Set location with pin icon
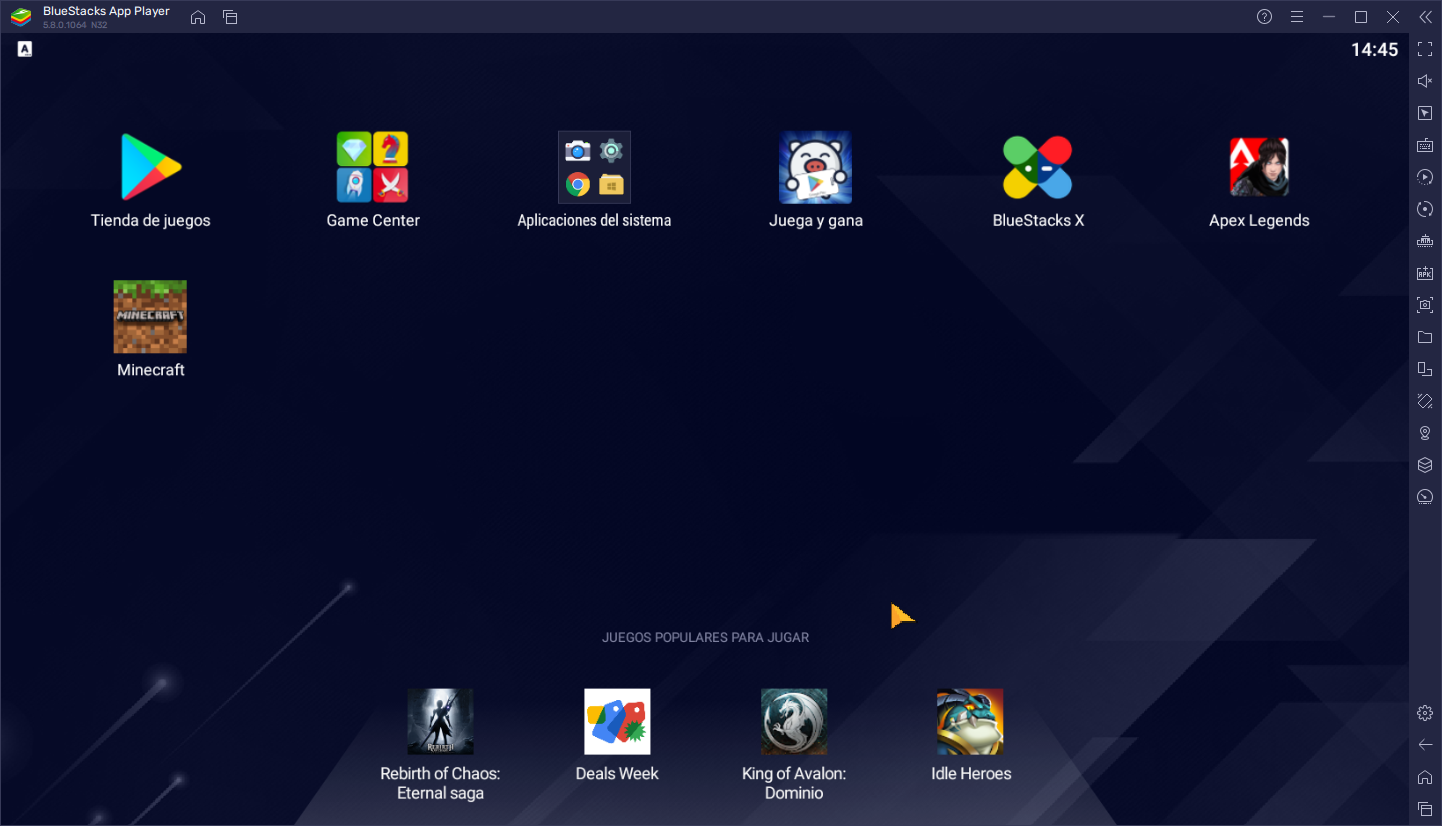The image size is (1442, 826). pyautogui.click(x=1425, y=433)
